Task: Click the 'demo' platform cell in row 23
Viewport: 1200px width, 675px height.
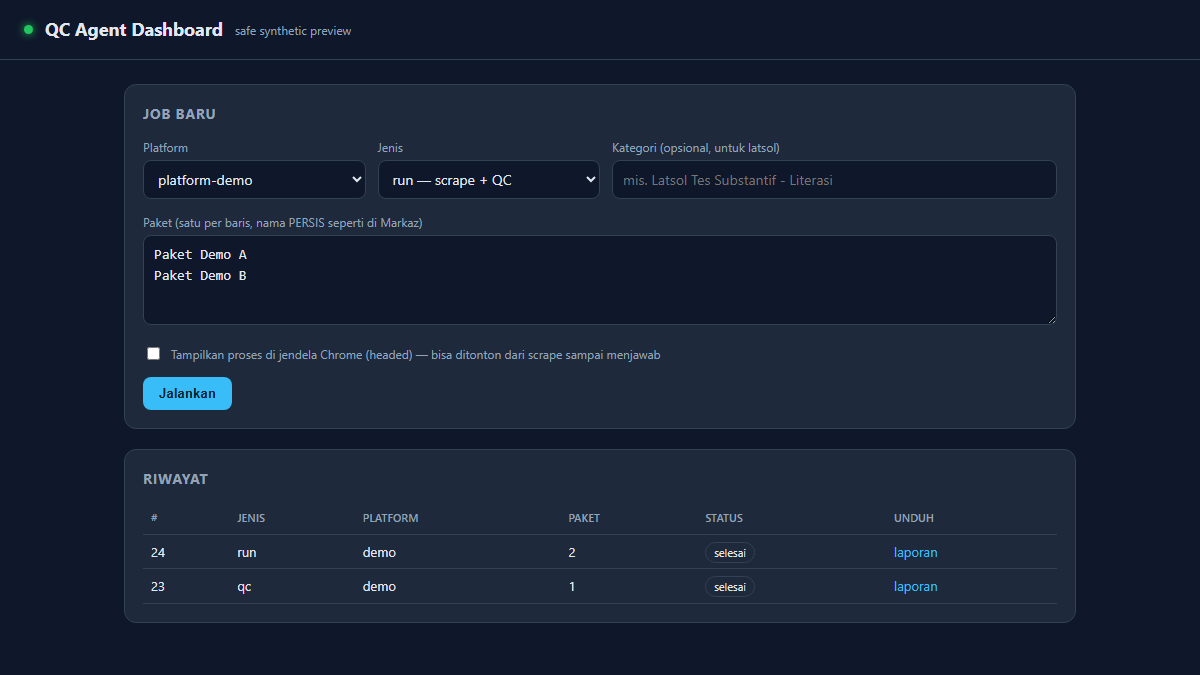Action: (x=379, y=586)
